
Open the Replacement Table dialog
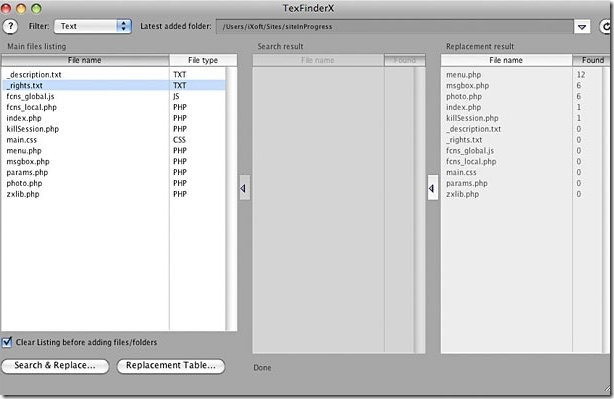pos(171,366)
